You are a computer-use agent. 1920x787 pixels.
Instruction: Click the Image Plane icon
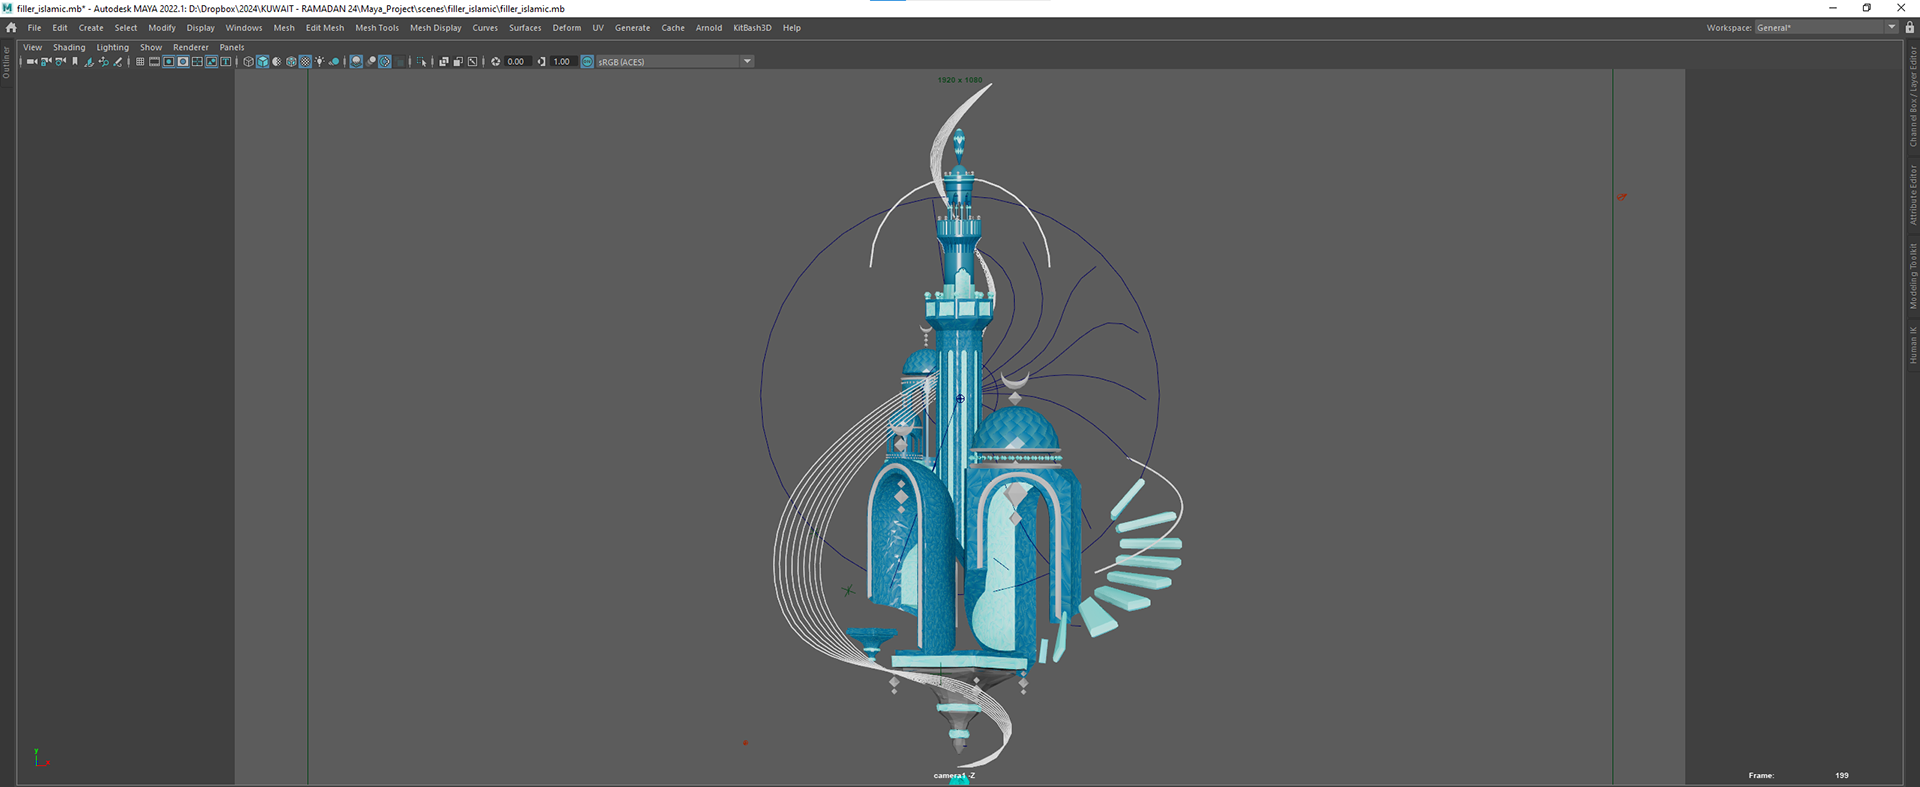coord(89,62)
